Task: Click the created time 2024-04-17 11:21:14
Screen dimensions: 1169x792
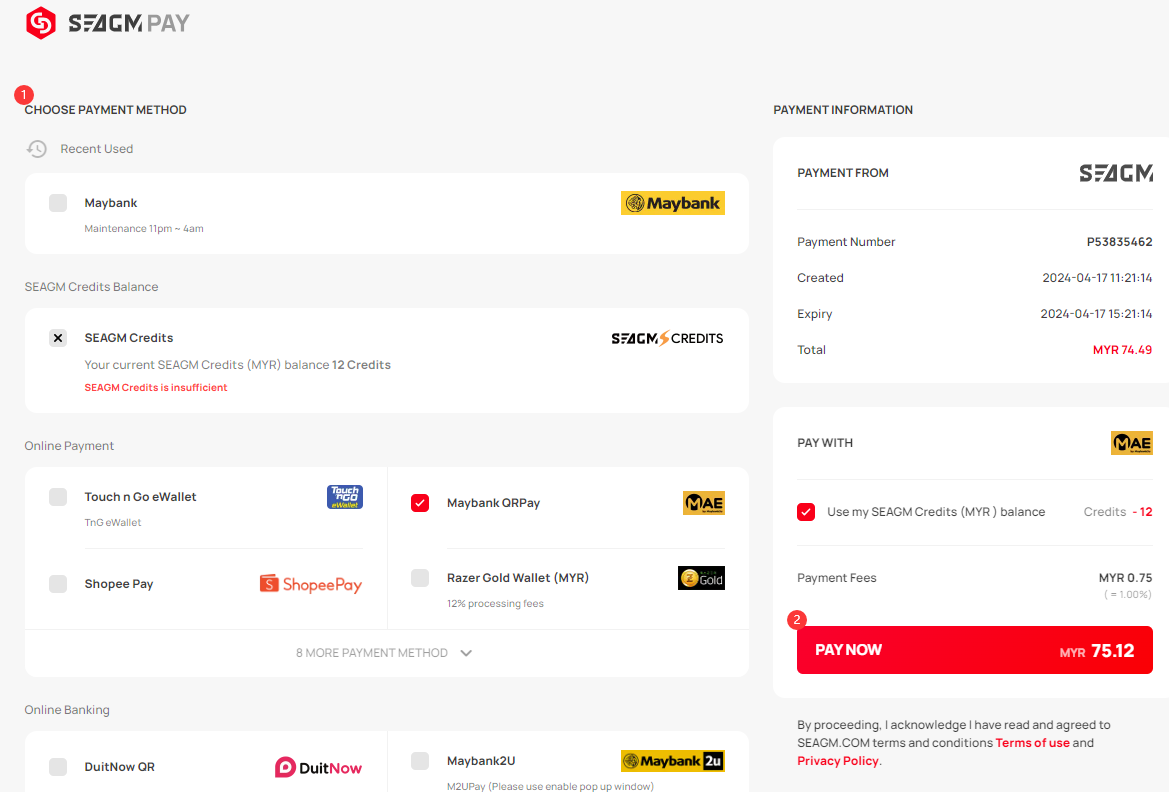Action: pos(1097,278)
